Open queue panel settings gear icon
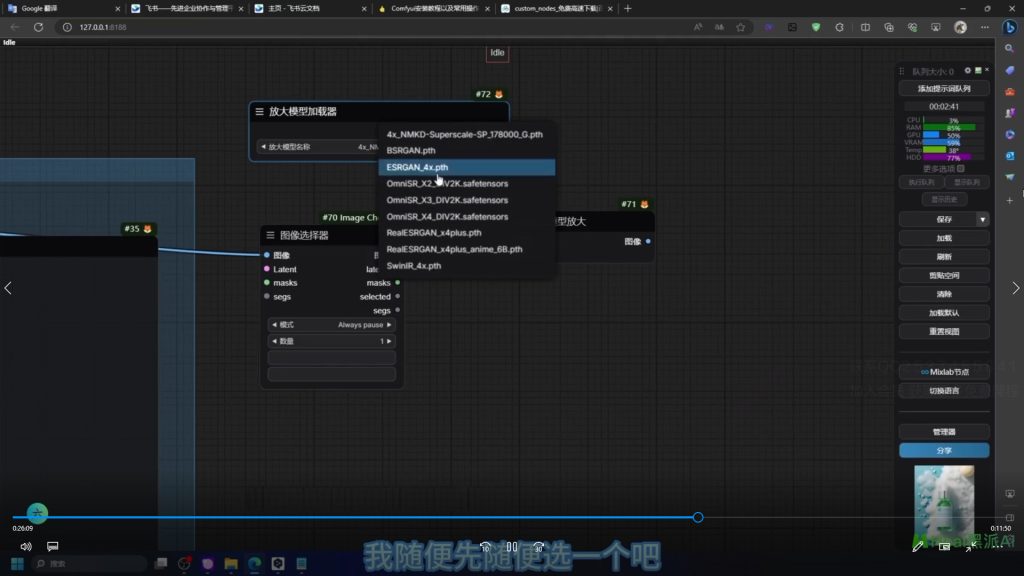 coord(967,71)
